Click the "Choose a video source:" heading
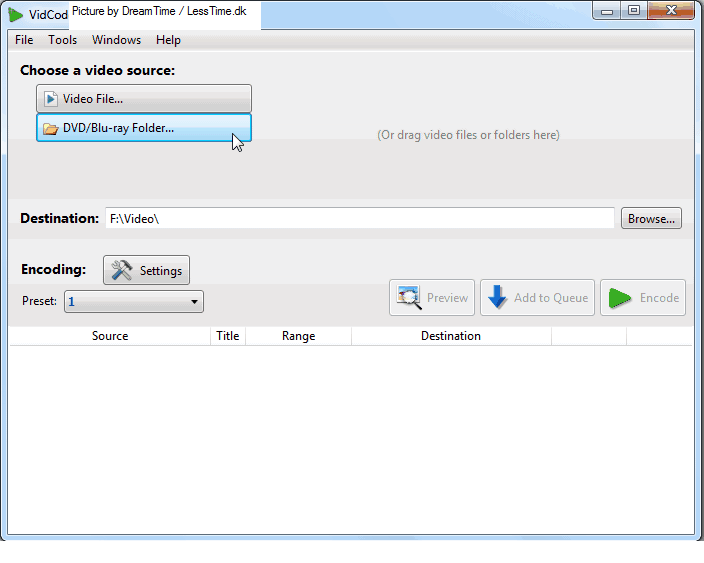The height and width of the screenshot is (563, 704). (97, 70)
